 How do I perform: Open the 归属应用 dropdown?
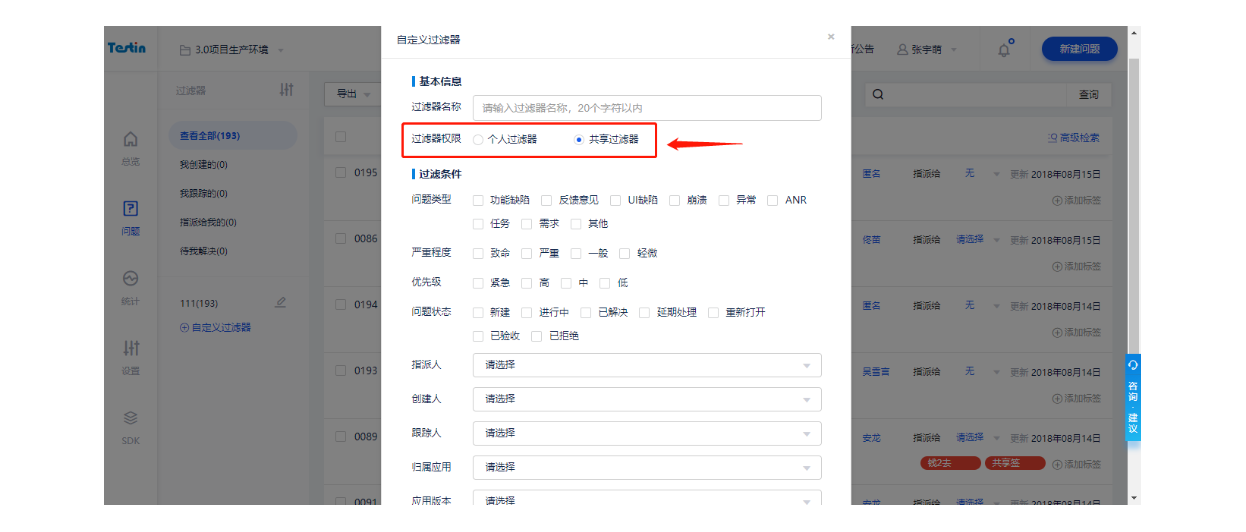[647, 467]
